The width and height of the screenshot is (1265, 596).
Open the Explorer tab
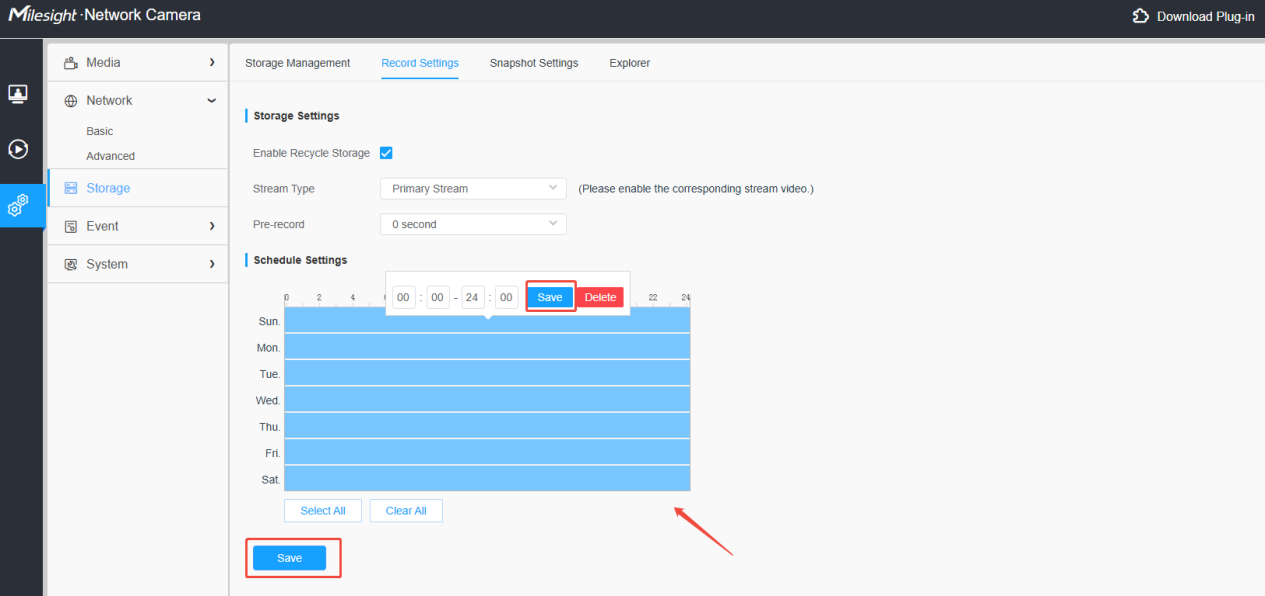click(x=630, y=63)
